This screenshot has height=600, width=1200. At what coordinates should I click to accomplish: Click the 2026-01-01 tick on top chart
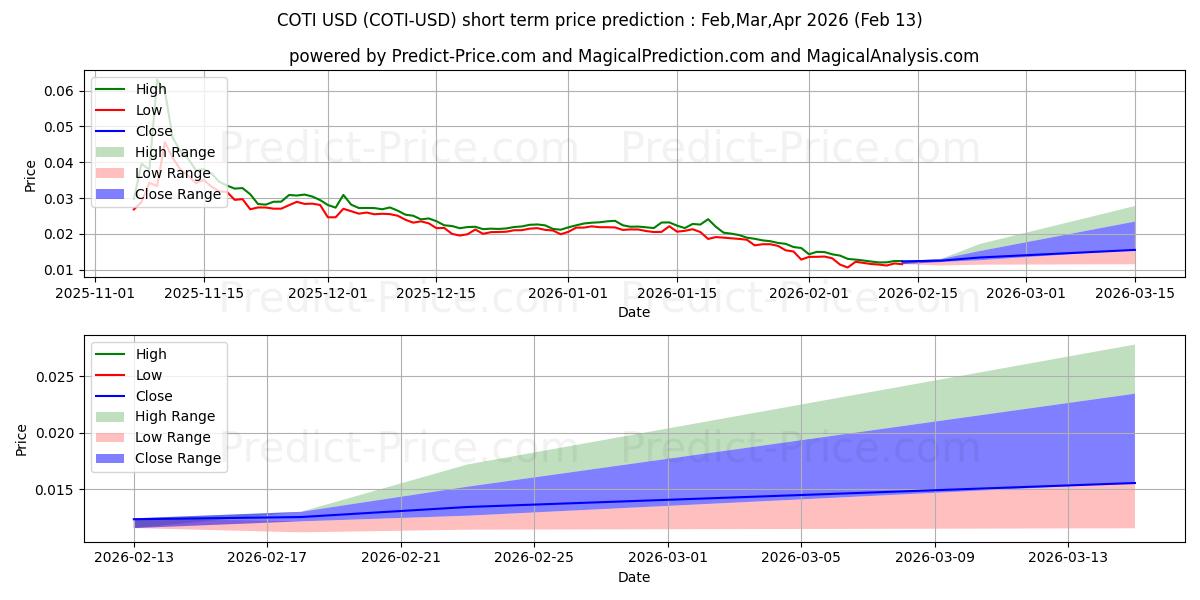pos(568,293)
